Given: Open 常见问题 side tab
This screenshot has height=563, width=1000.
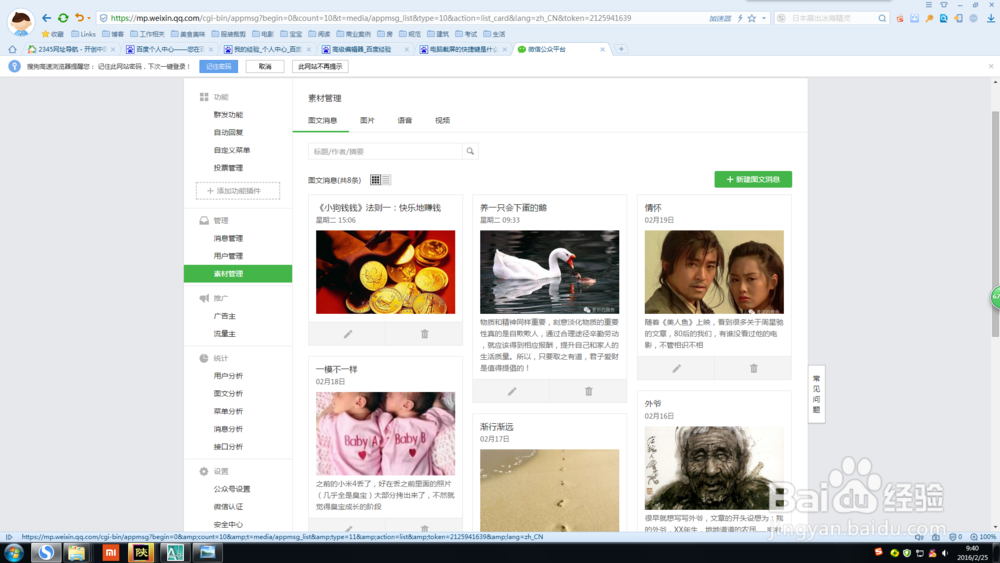Looking at the screenshot, I should coord(816,394).
